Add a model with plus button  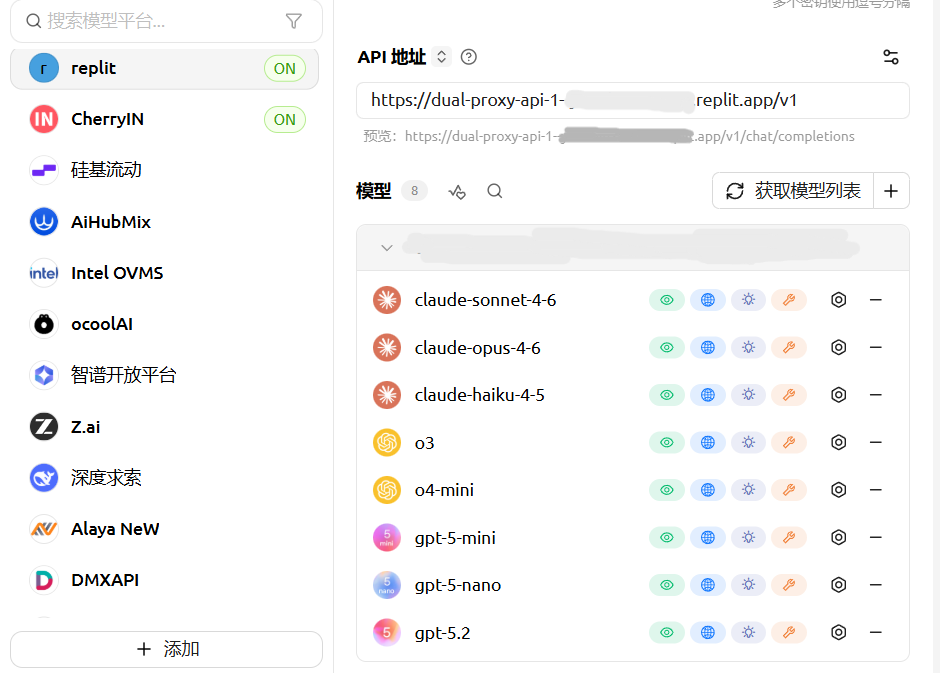(891, 191)
